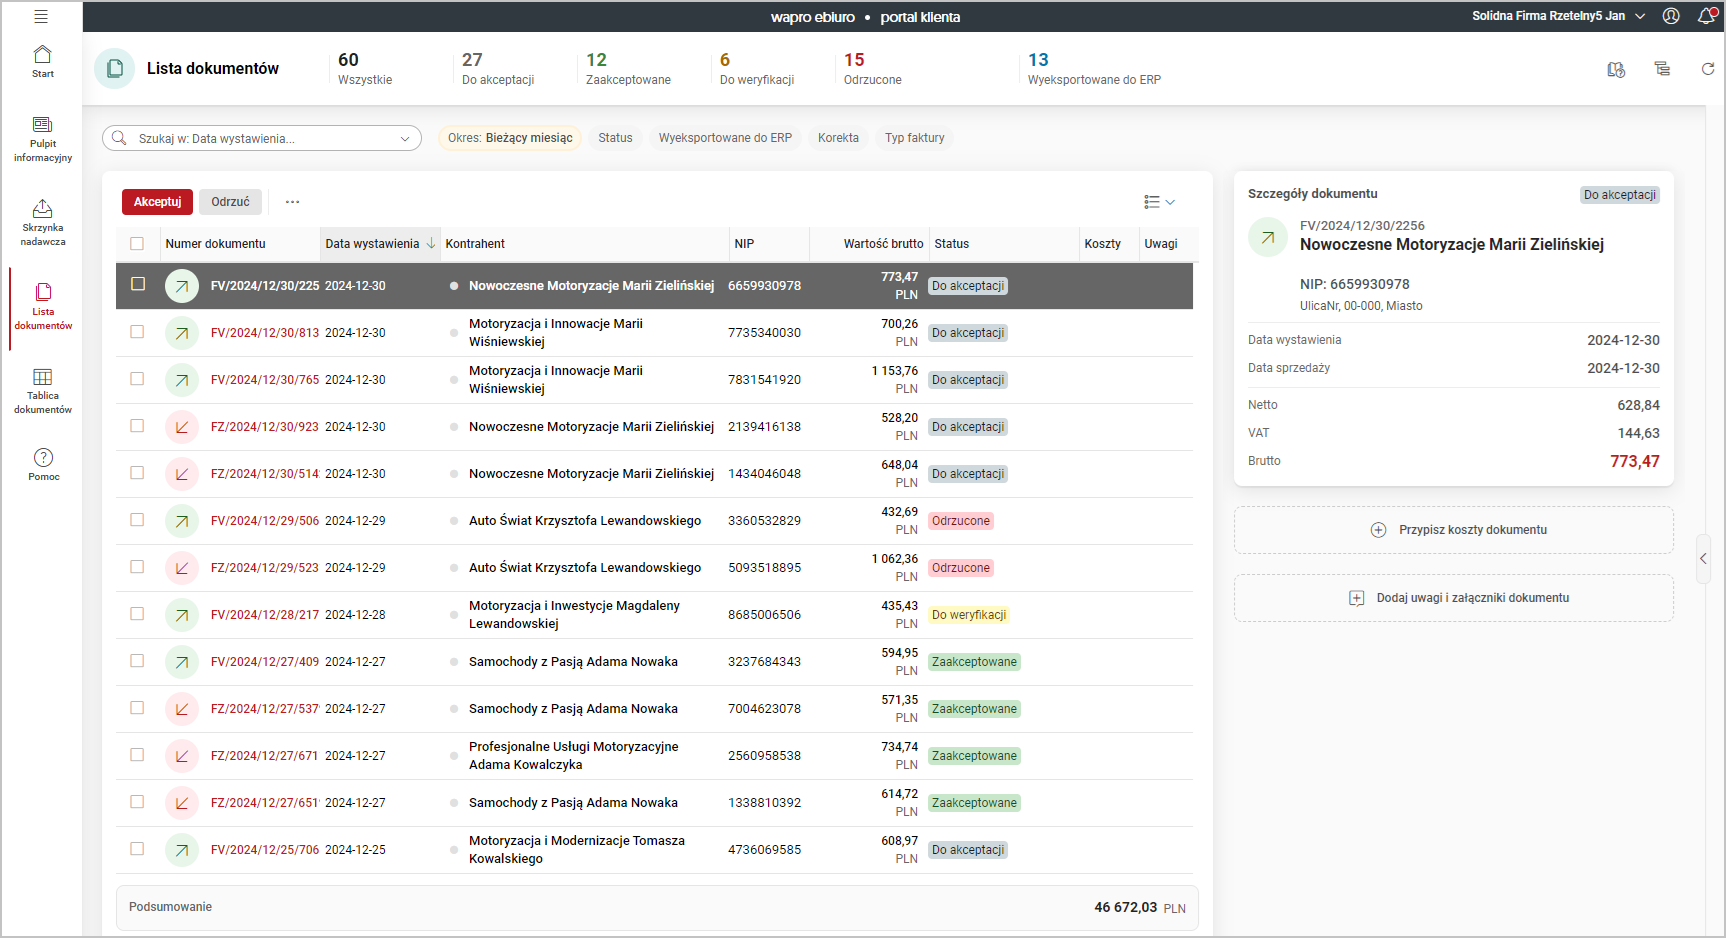Check the box for FV/2024/12/30/225 row
Screen dimensions: 1726x938
pyautogui.click(x=138, y=284)
